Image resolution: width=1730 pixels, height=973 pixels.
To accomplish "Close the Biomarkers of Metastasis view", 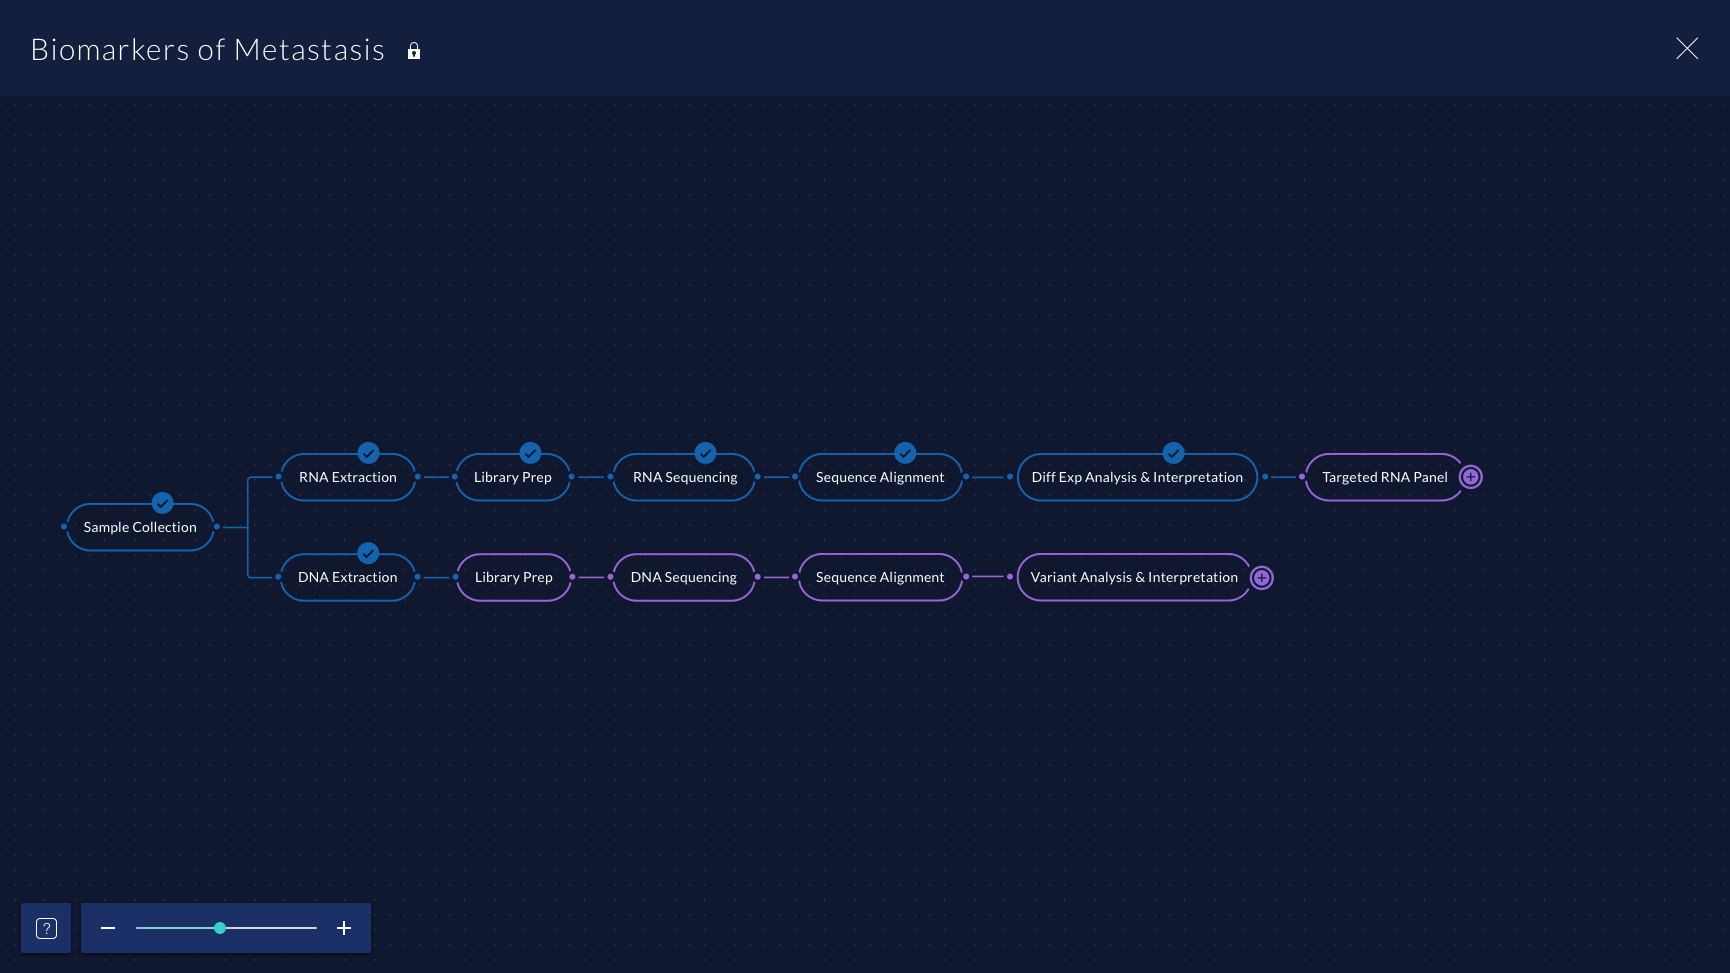I will click(x=1687, y=48).
